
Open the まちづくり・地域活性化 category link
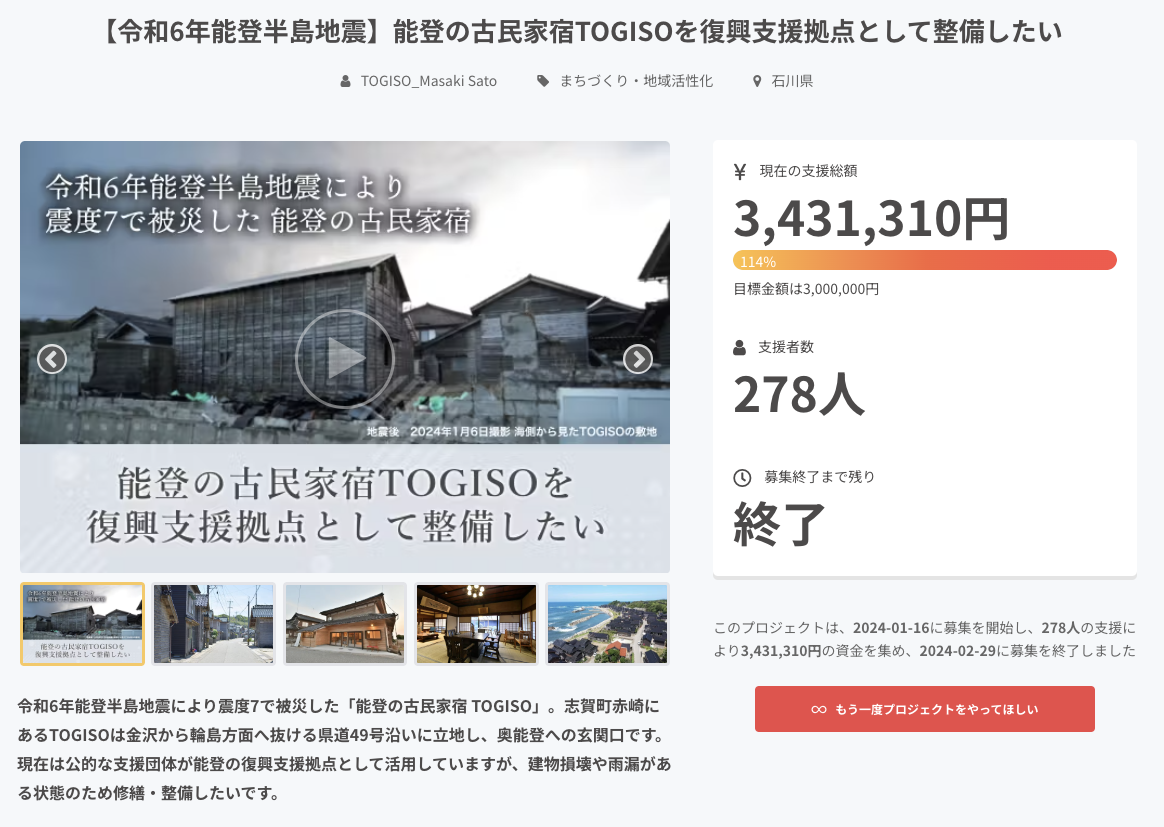[636, 81]
